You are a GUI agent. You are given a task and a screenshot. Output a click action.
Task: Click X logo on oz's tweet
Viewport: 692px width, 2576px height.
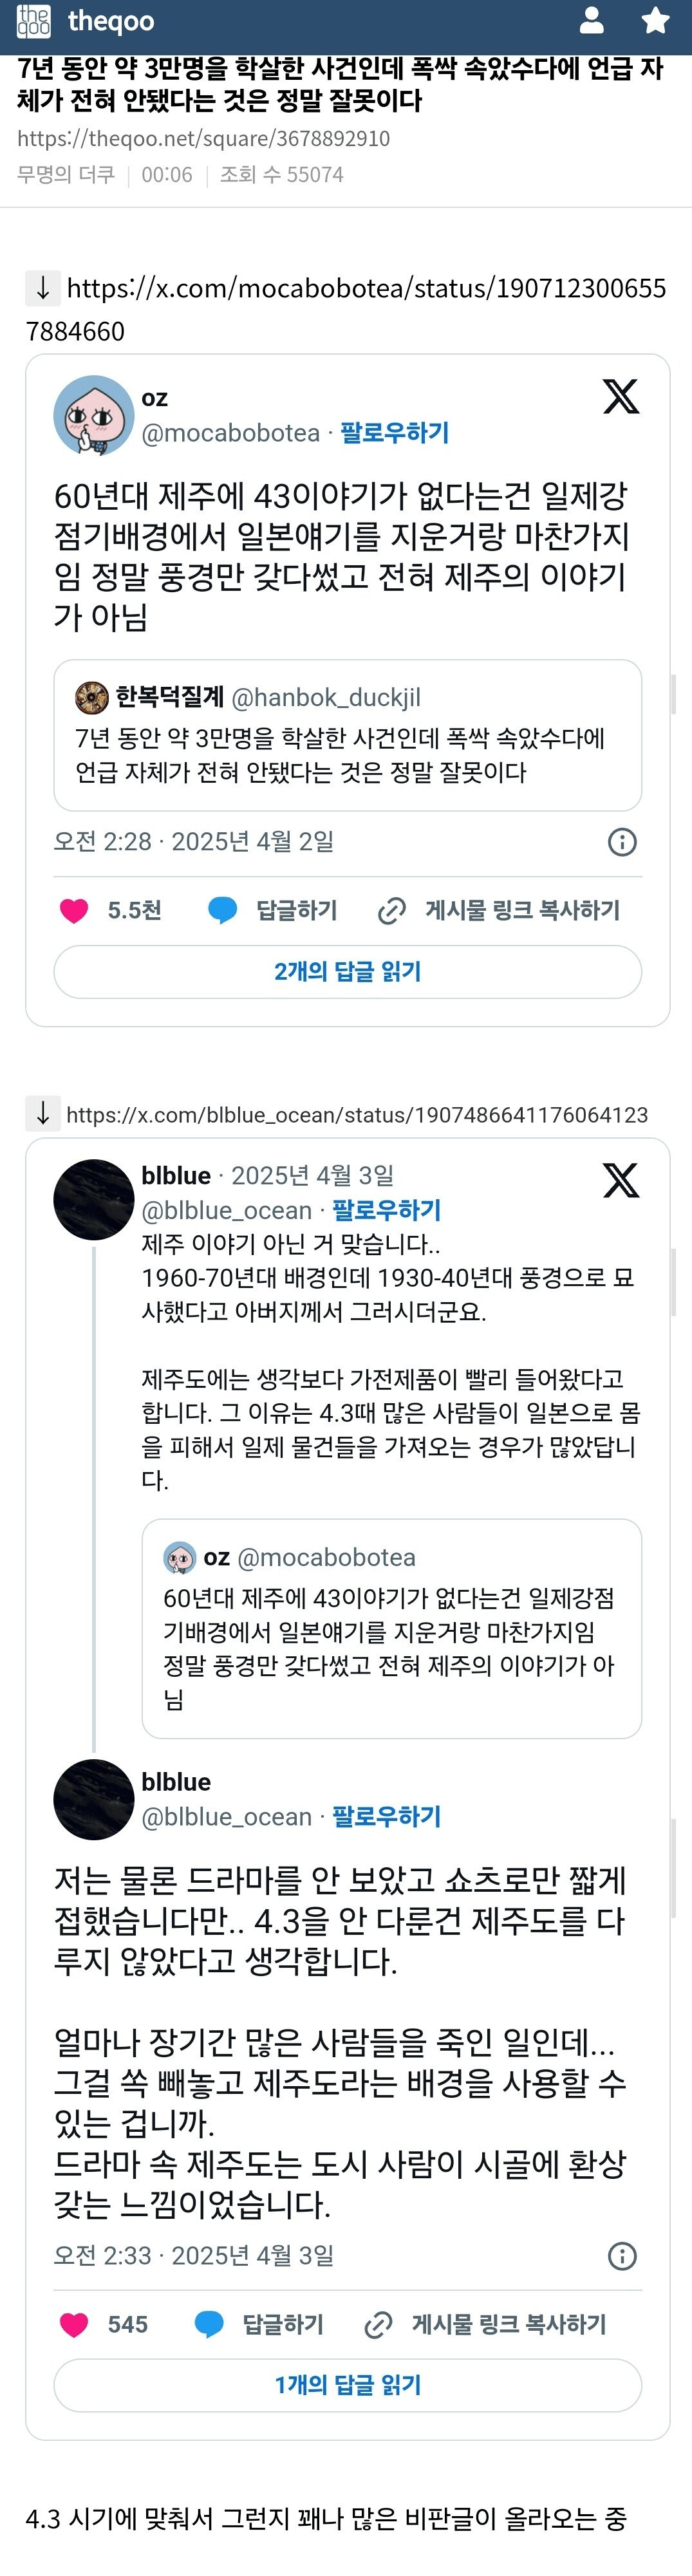(620, 397)
